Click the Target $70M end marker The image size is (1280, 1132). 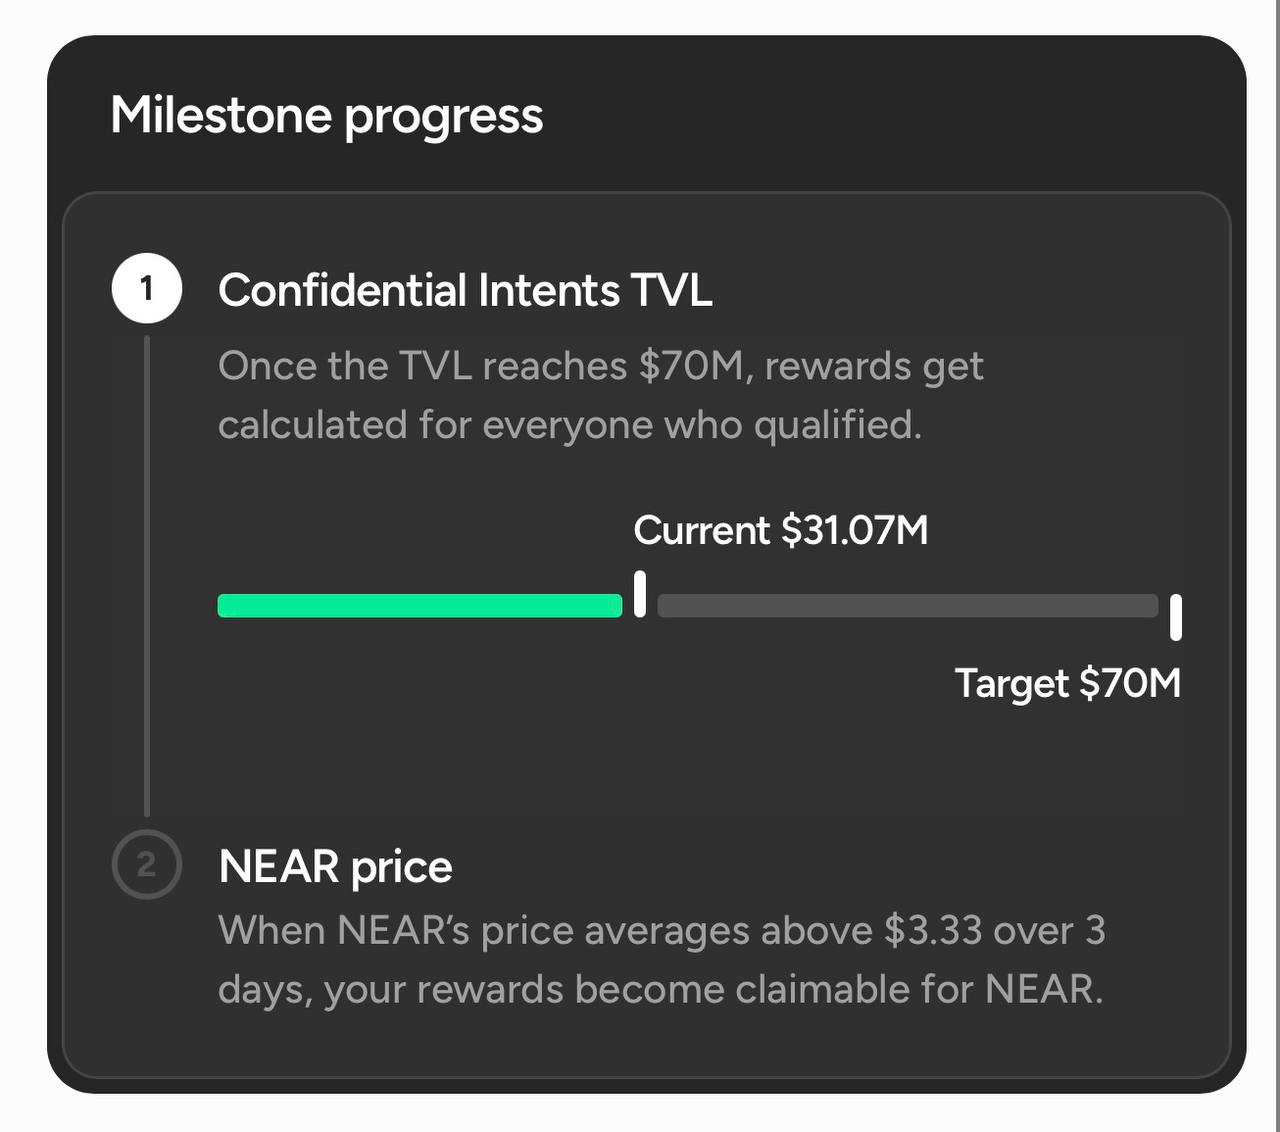click(x=1176, y=617)
